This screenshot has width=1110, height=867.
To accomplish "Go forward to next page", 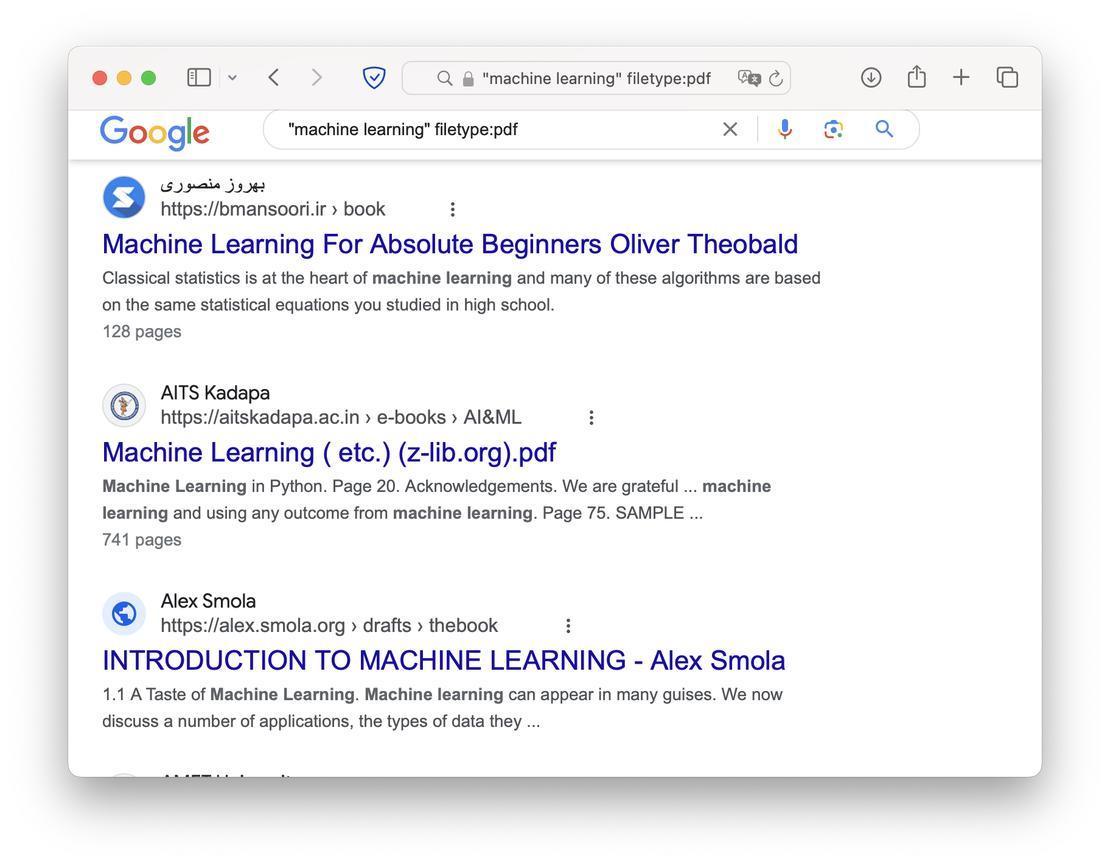I will (316, 77).
